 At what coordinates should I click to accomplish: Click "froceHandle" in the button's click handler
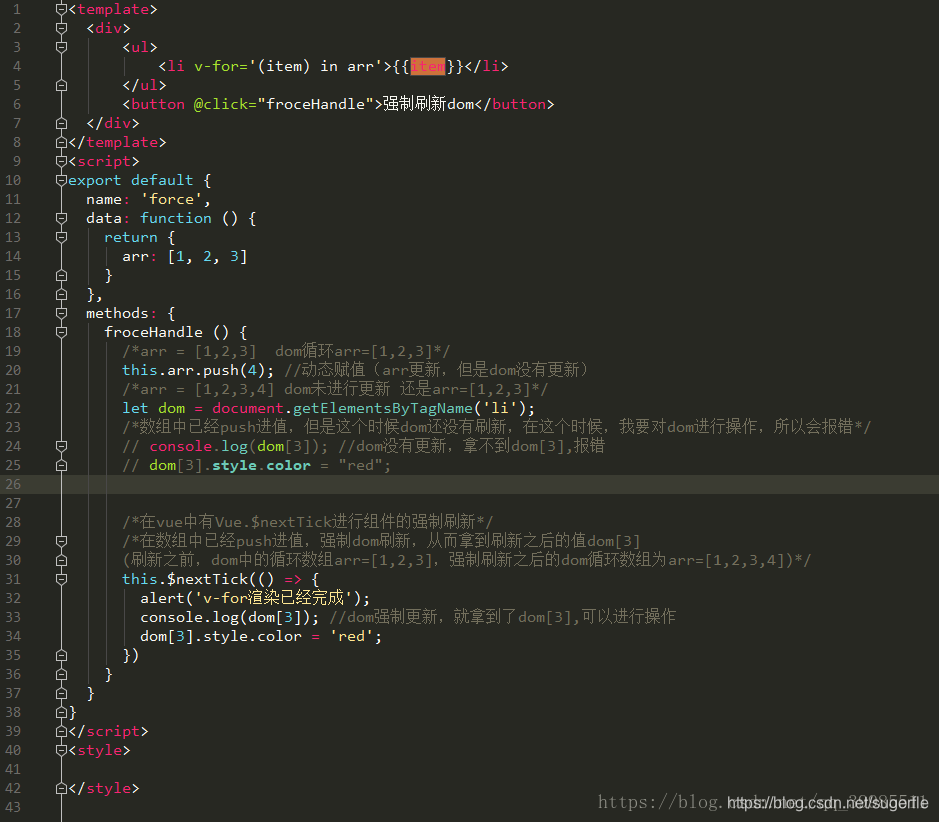pos(316,104)
